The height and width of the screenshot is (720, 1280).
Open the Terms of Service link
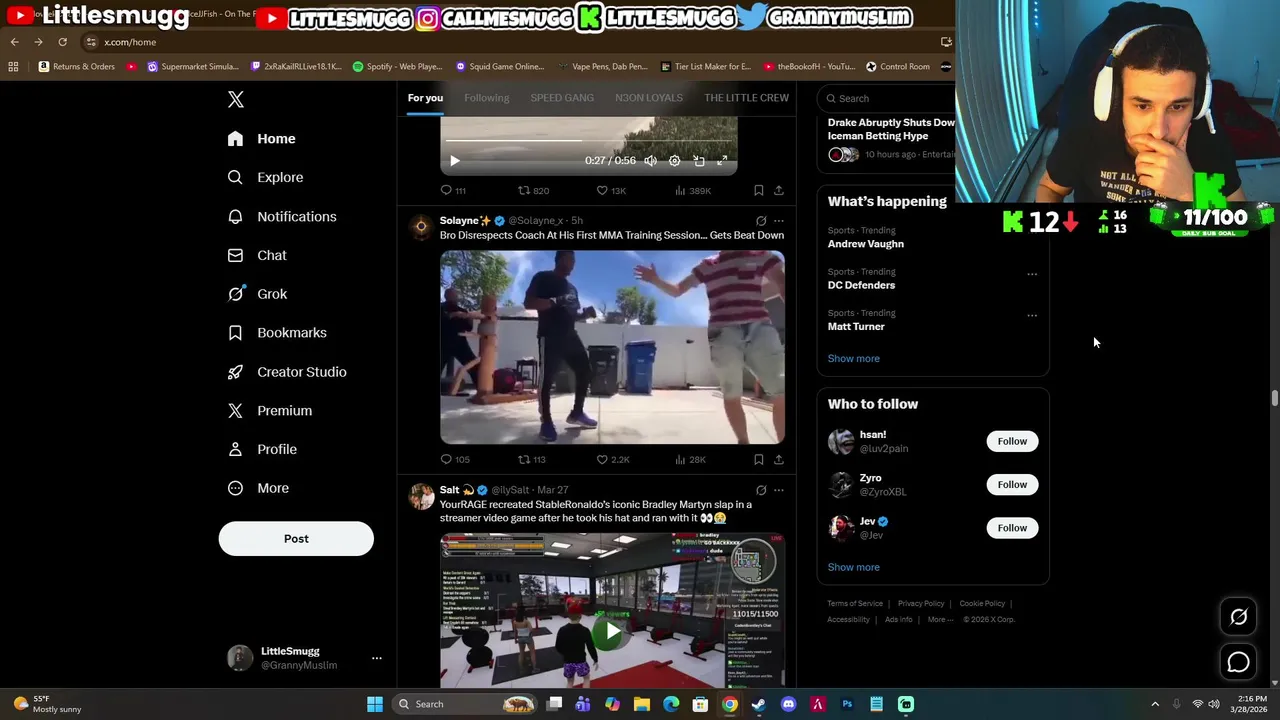855,603
